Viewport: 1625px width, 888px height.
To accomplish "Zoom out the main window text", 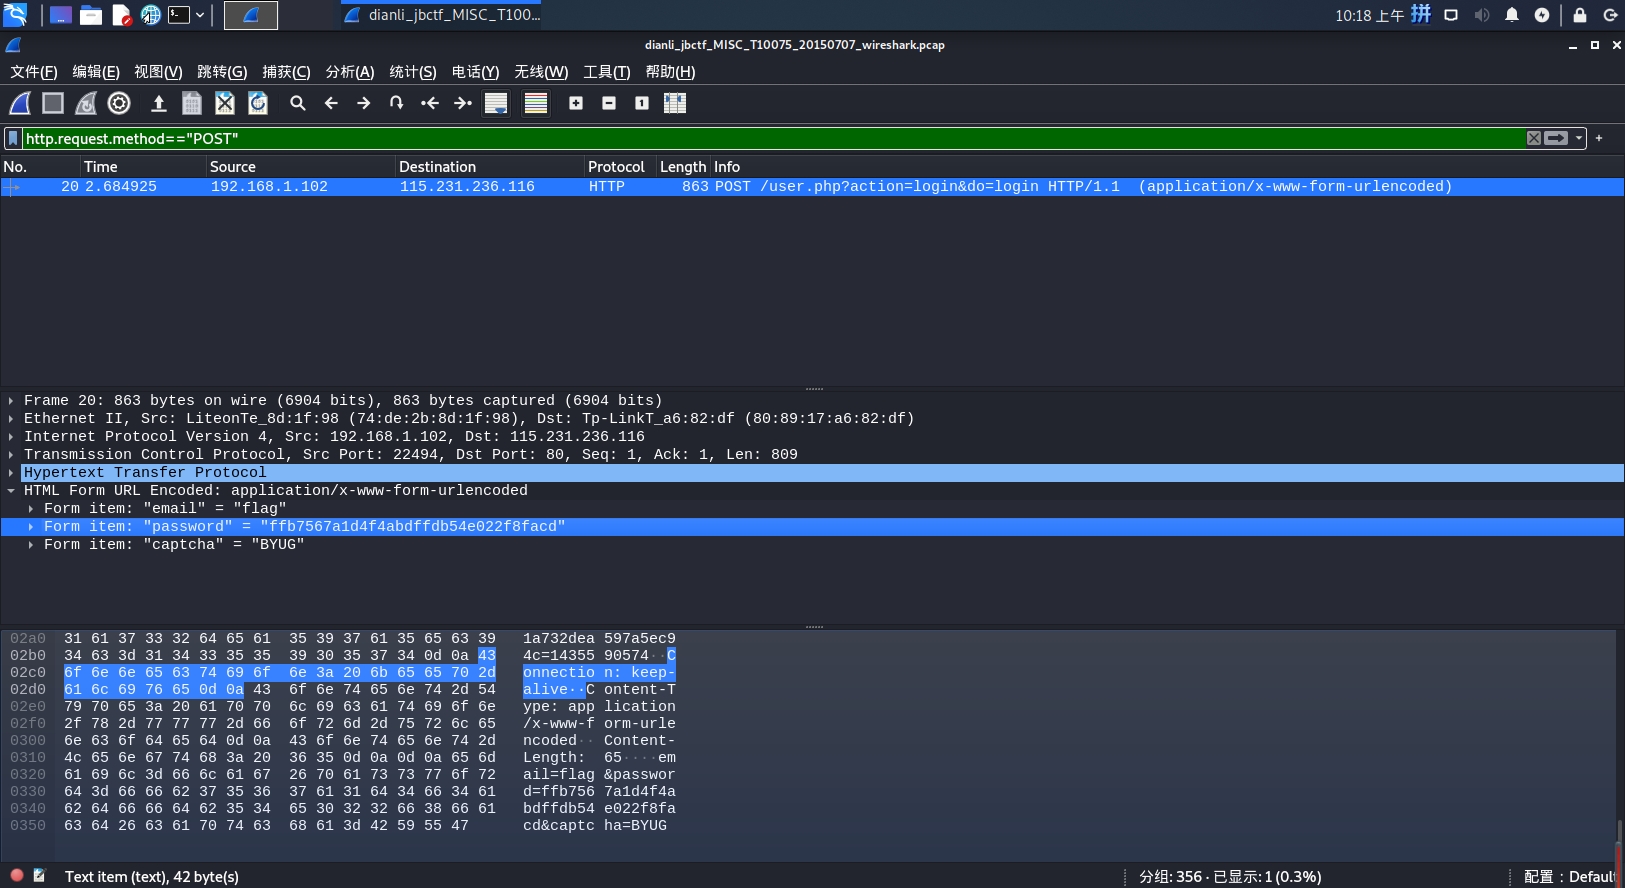I will tap(609, 103).
